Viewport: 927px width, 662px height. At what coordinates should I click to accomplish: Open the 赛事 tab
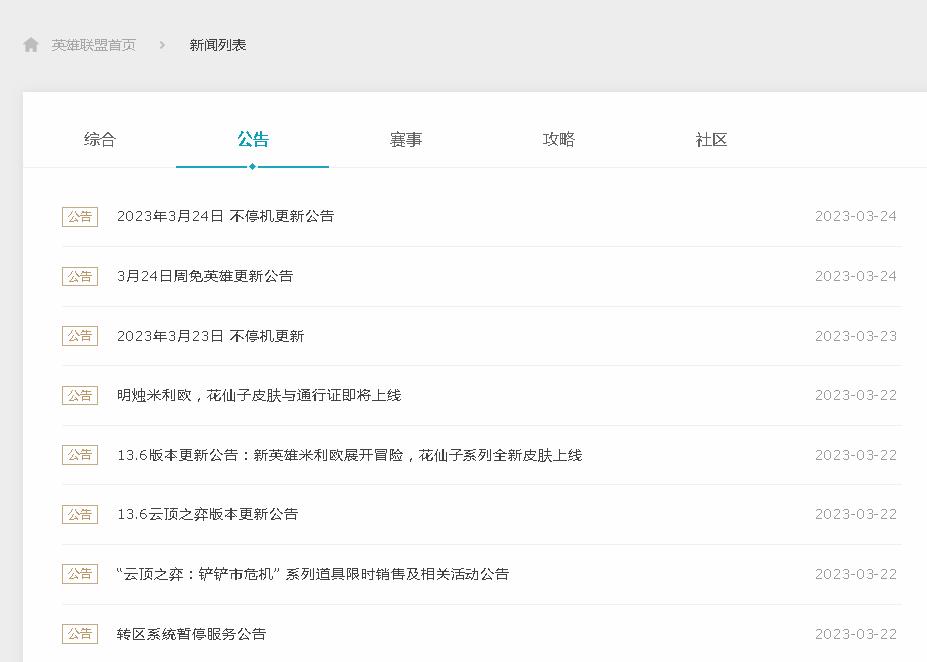[406, 139]
